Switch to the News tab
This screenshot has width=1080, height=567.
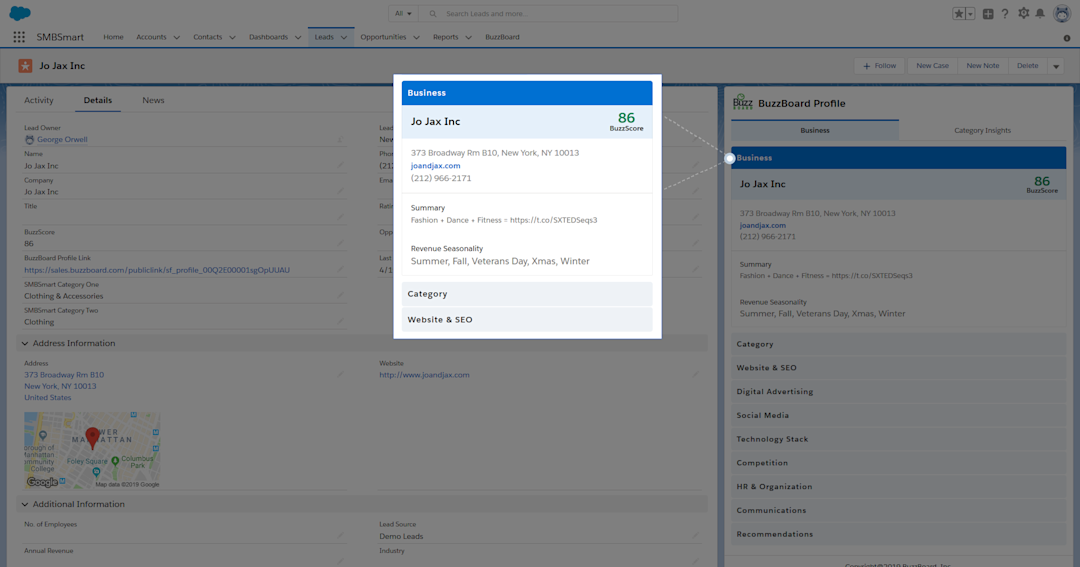153,100
